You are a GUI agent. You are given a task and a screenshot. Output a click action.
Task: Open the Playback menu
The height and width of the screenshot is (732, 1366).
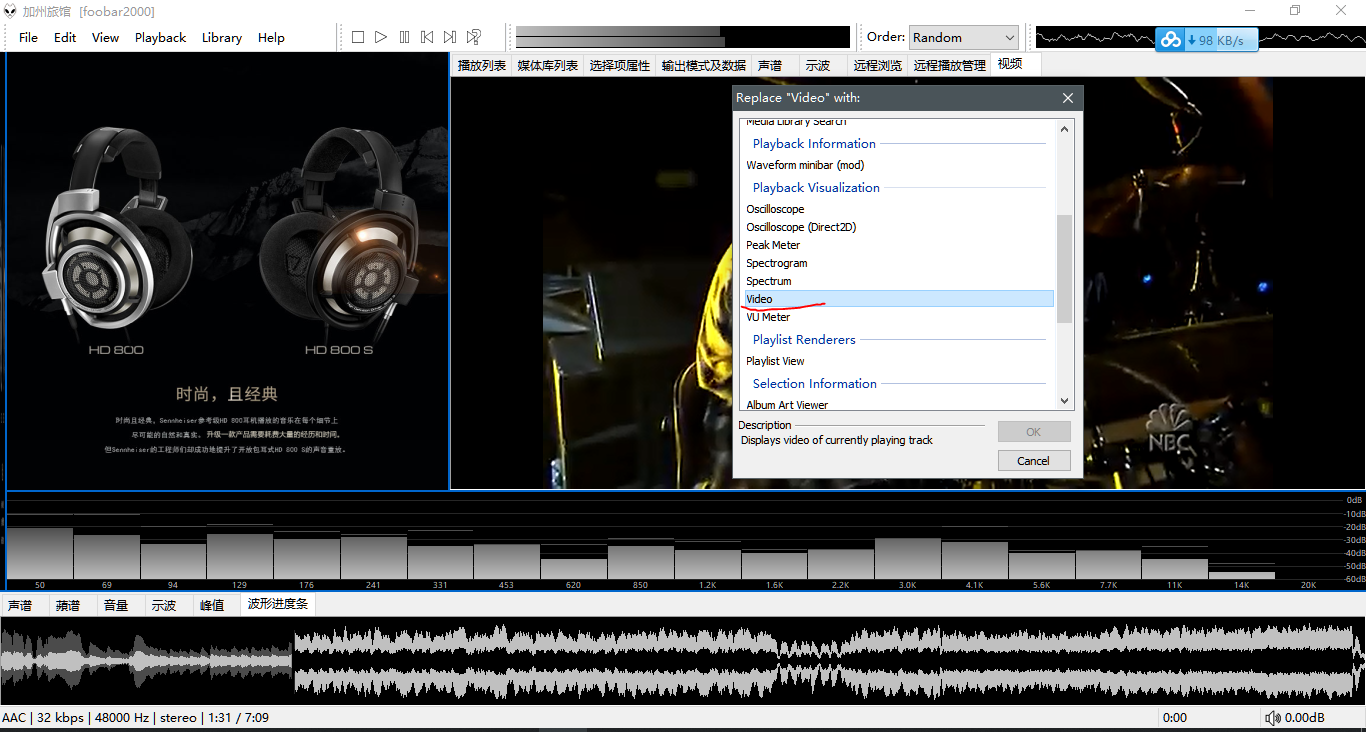[x=160, y=37]
